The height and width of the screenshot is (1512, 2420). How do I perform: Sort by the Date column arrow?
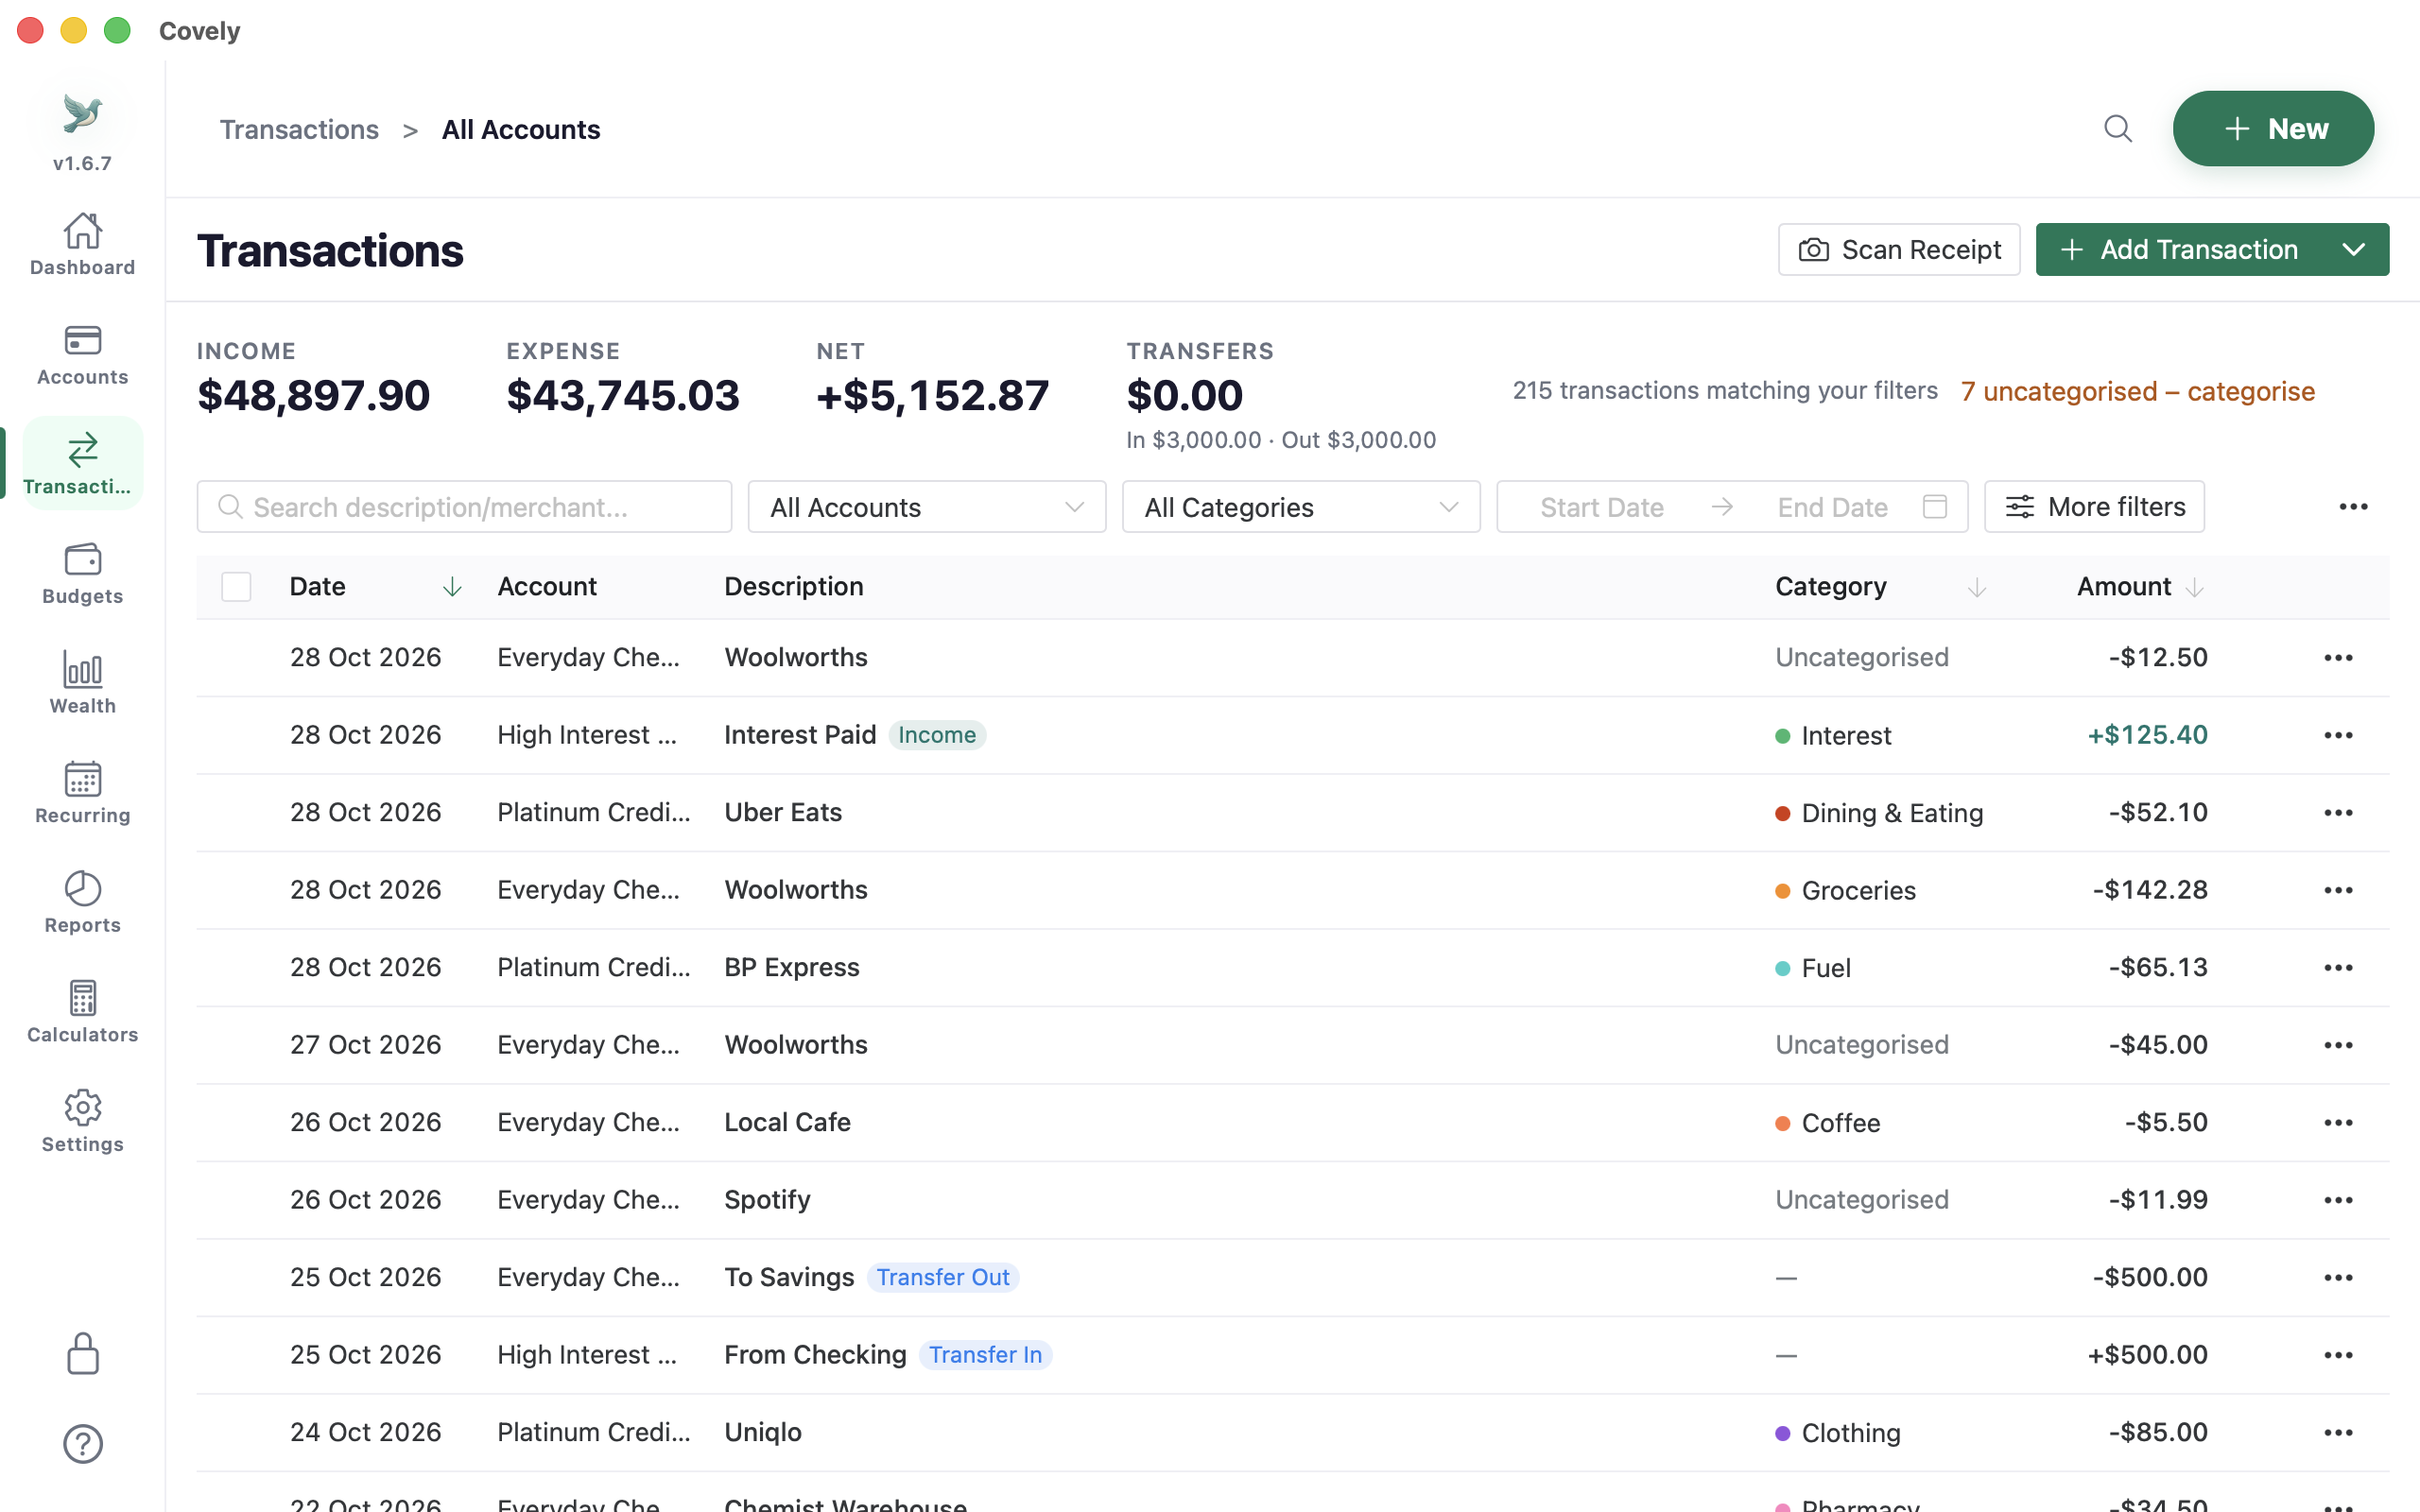pyautogui.click(x=452, y=587)
